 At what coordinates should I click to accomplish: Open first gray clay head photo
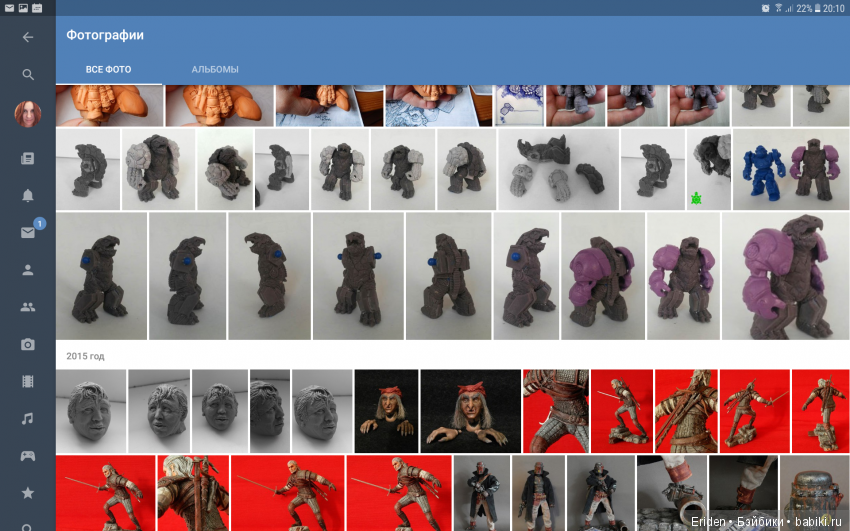tap(91, 411)
